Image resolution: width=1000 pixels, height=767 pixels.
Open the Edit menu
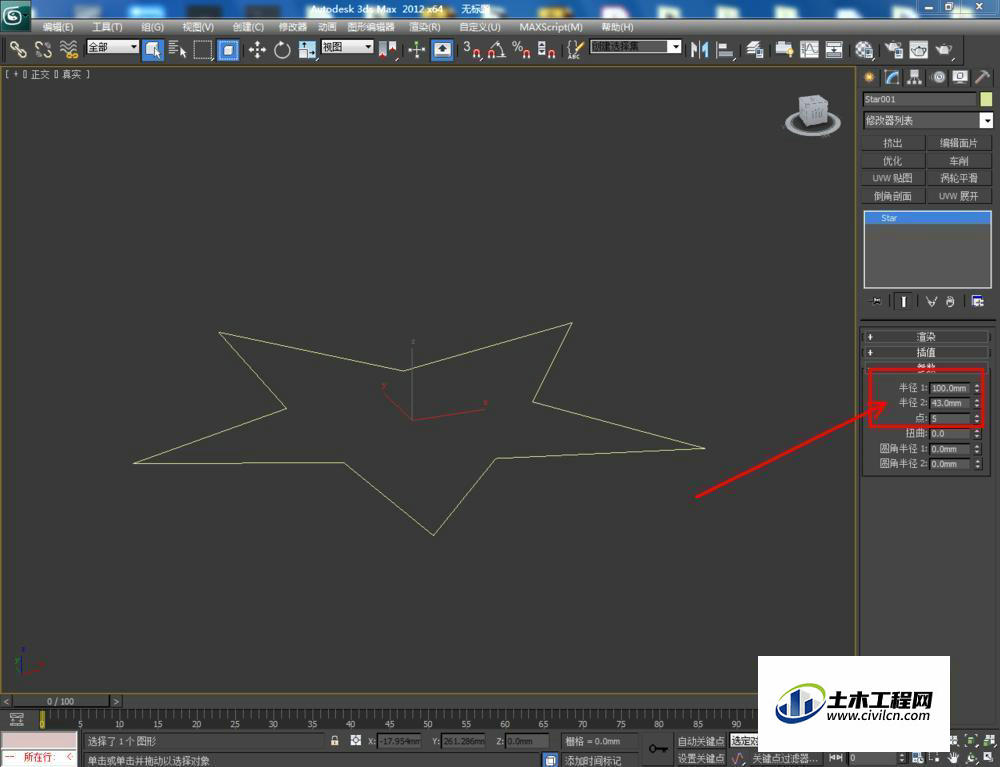(x=57, y=27)
